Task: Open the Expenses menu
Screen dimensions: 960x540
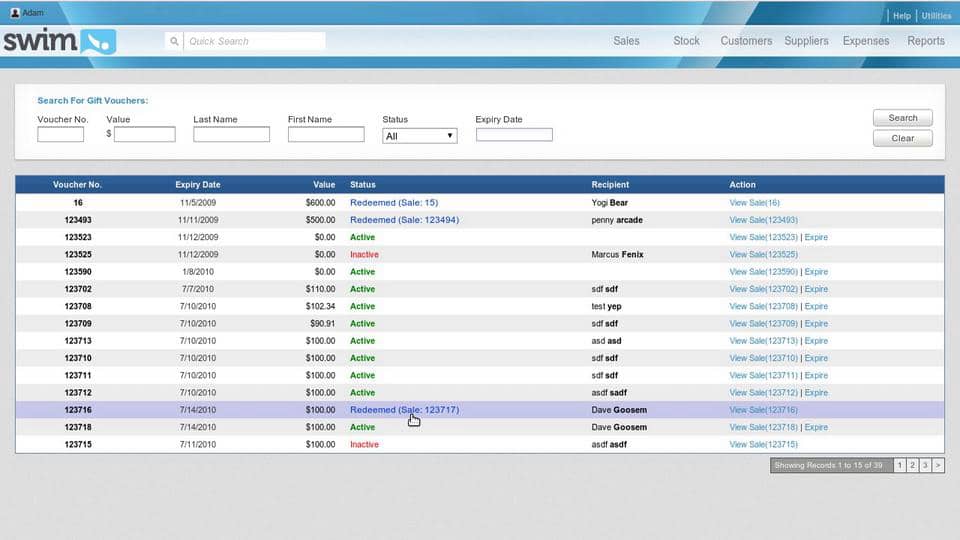Action: tap(866, 41)
